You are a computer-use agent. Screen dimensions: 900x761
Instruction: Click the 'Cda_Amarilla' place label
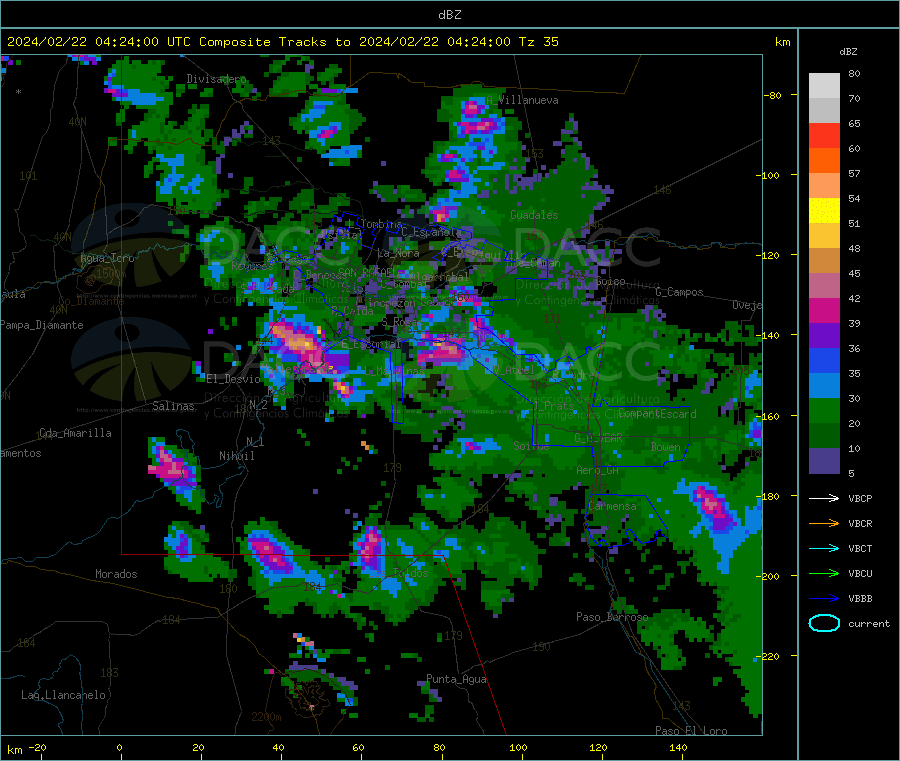(x=75, y=433)
